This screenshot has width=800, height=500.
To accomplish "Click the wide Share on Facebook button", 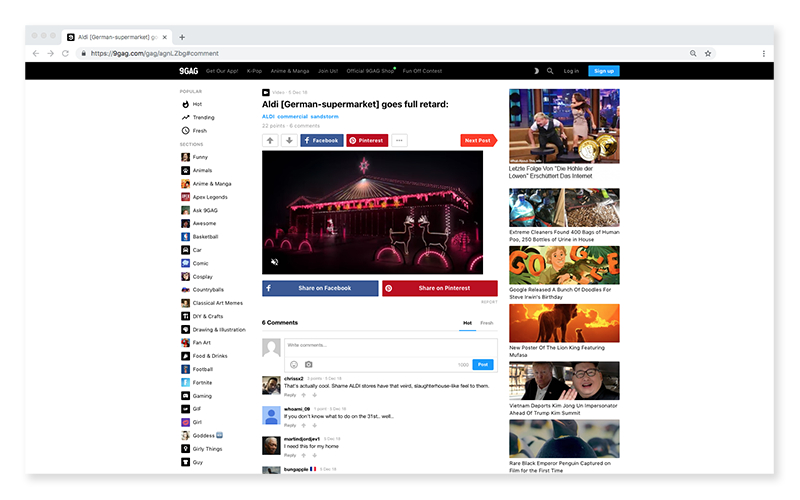I will coord(320,288).
